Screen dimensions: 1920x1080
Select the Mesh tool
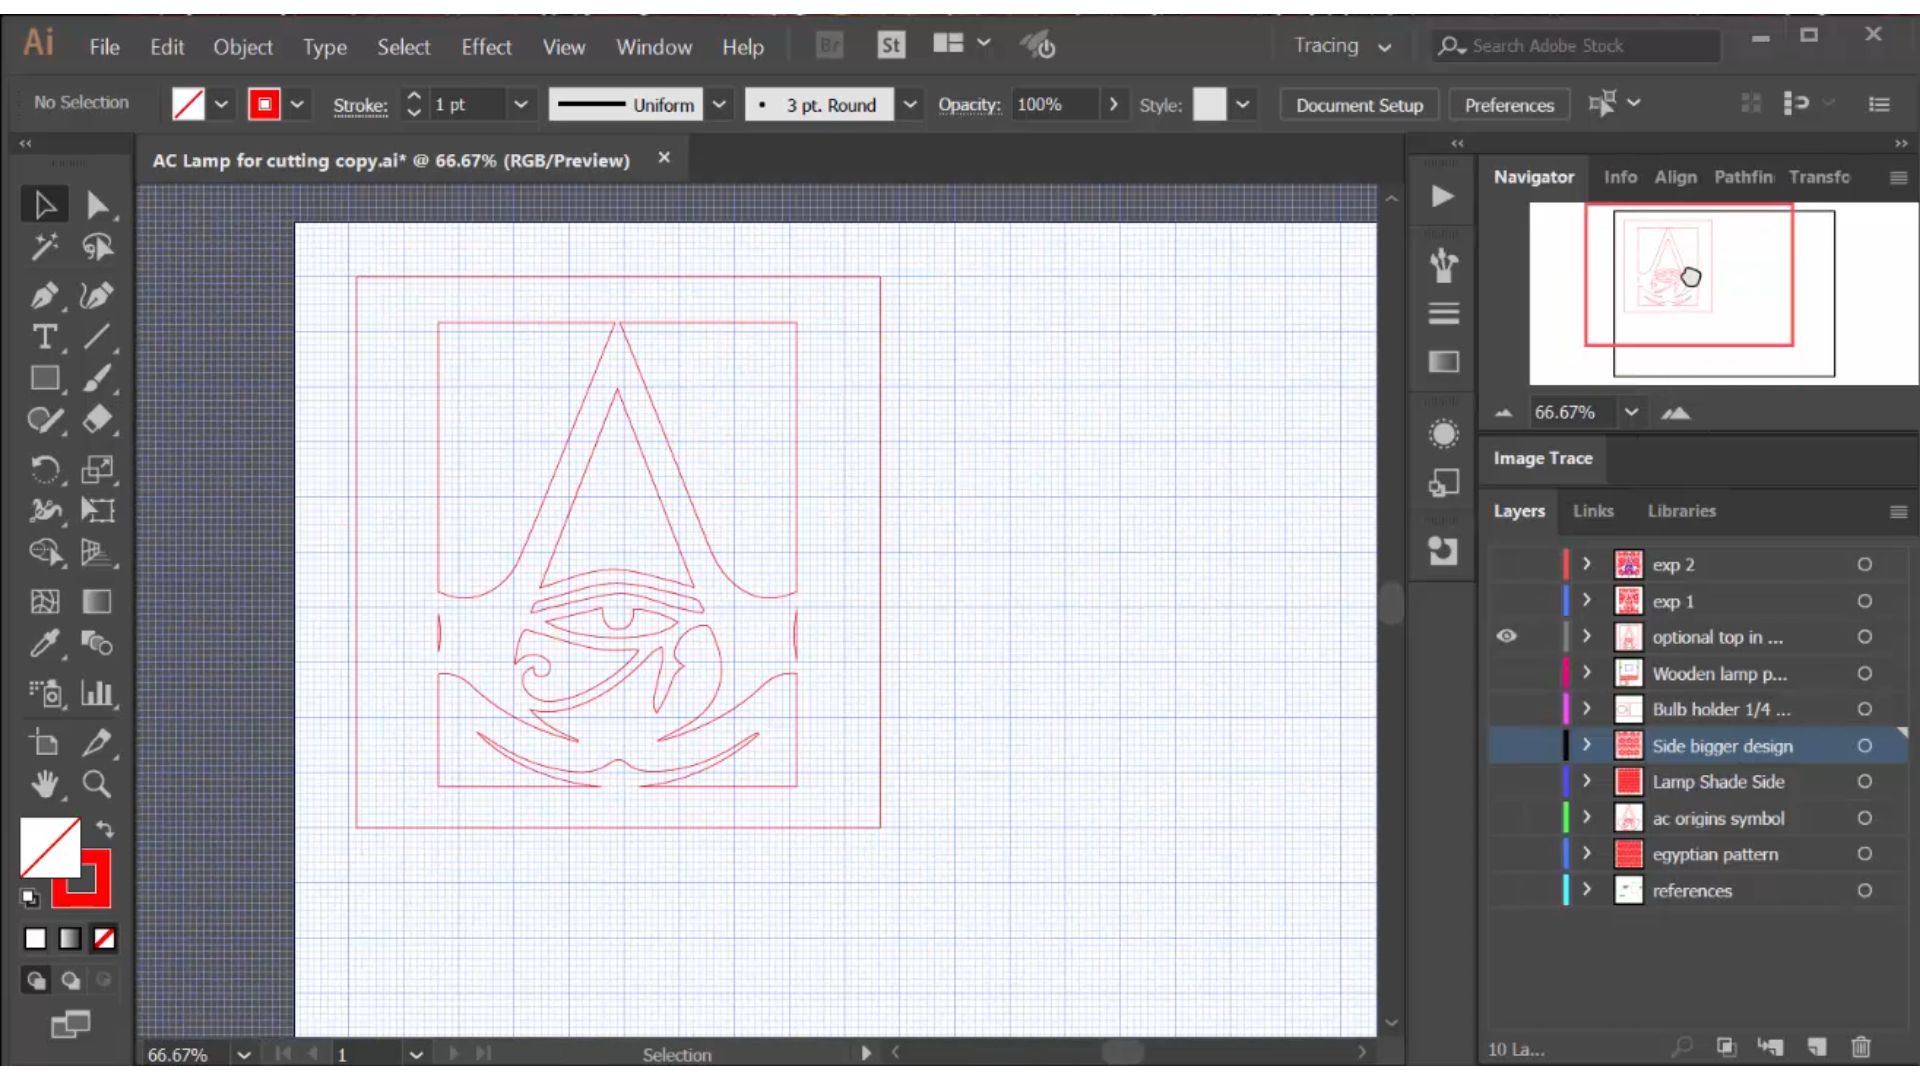pyautogui.click(x=44, y=601)
